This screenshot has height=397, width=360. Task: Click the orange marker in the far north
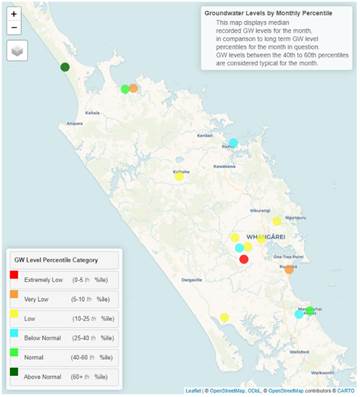pyautogui.click(x=133, y=88)
